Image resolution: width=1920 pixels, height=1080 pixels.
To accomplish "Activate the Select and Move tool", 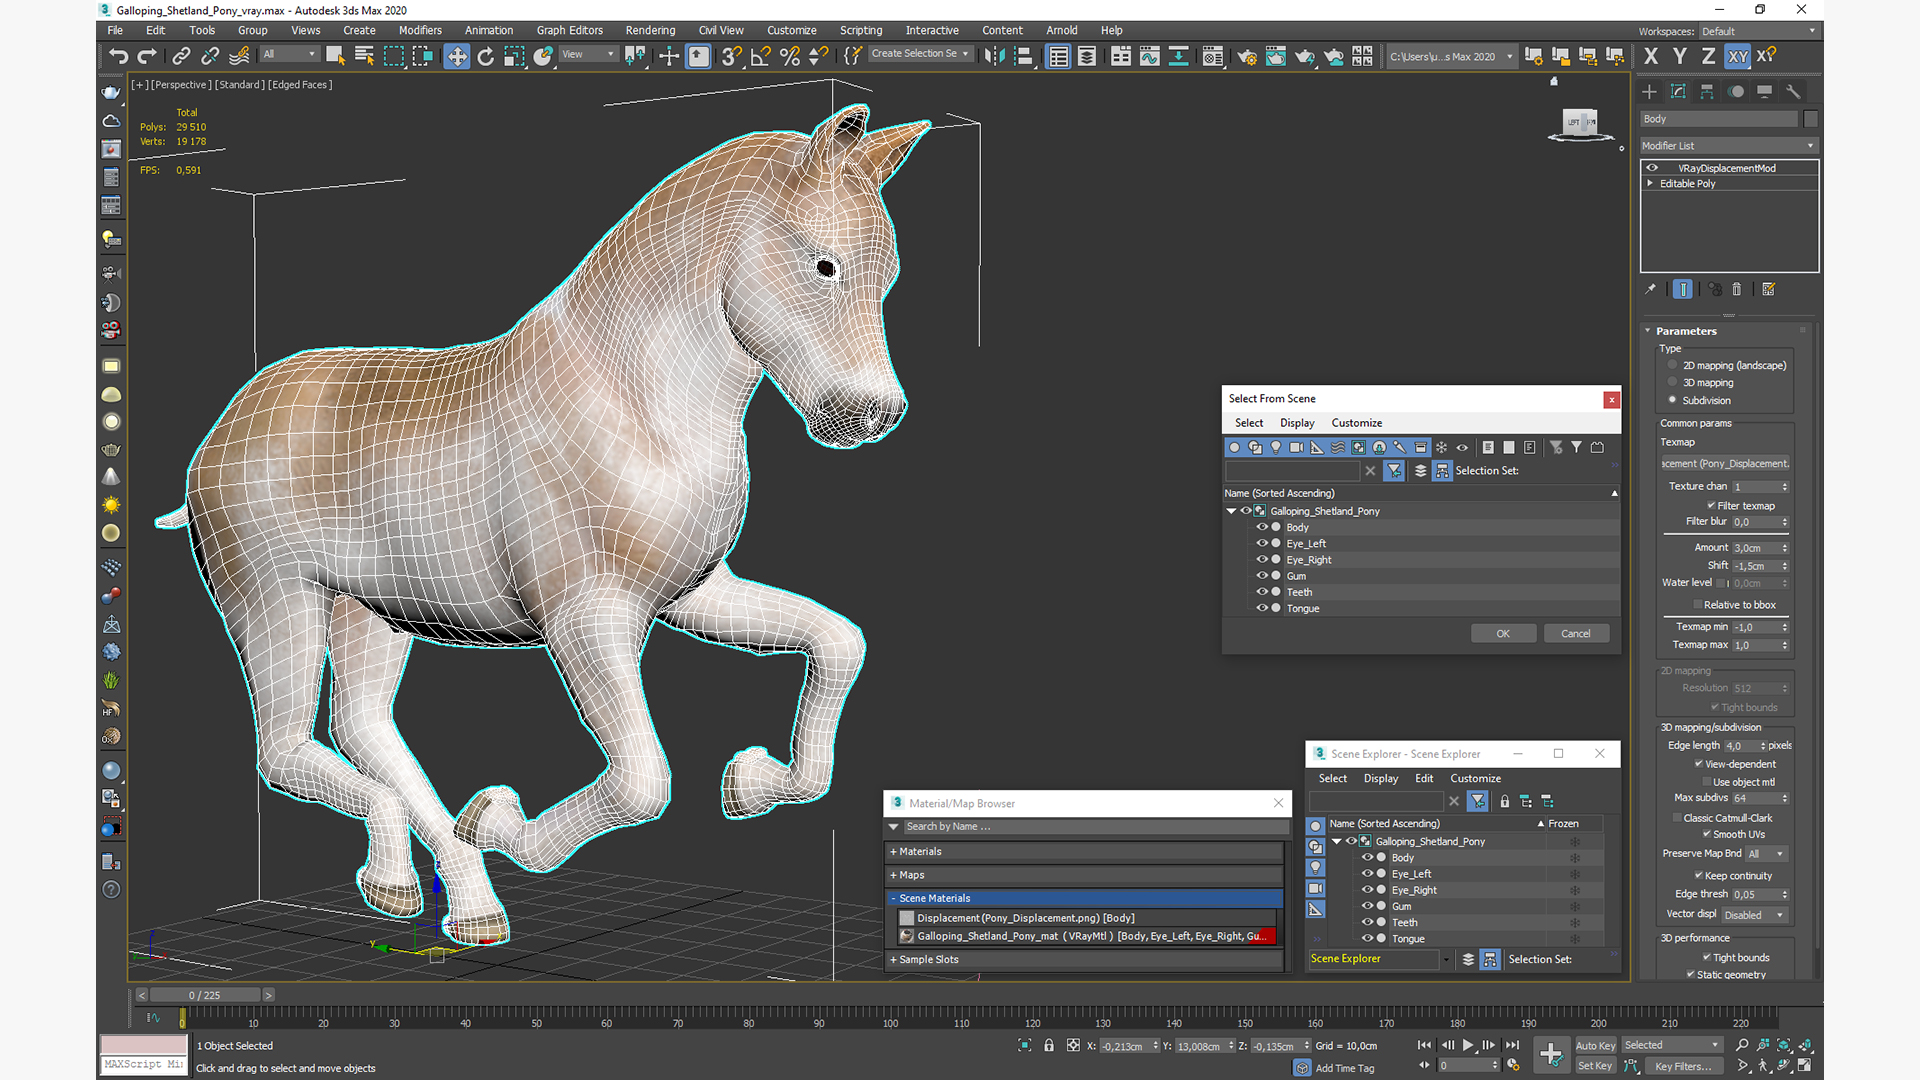I will pyautogui.click(x=457, y=56).
